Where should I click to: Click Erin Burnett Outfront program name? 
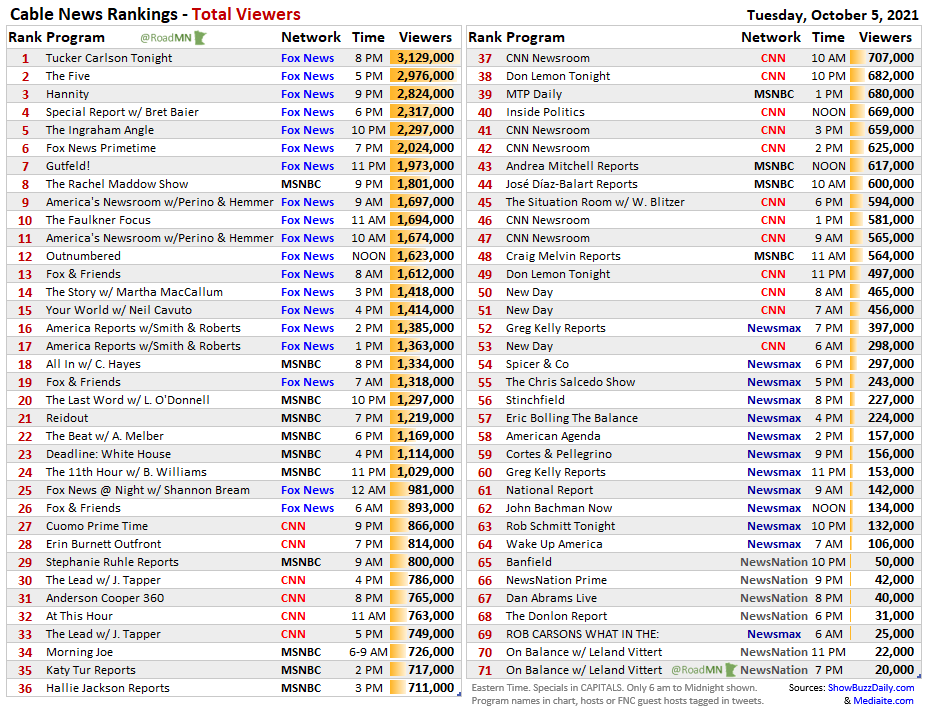tap(103, 544)
